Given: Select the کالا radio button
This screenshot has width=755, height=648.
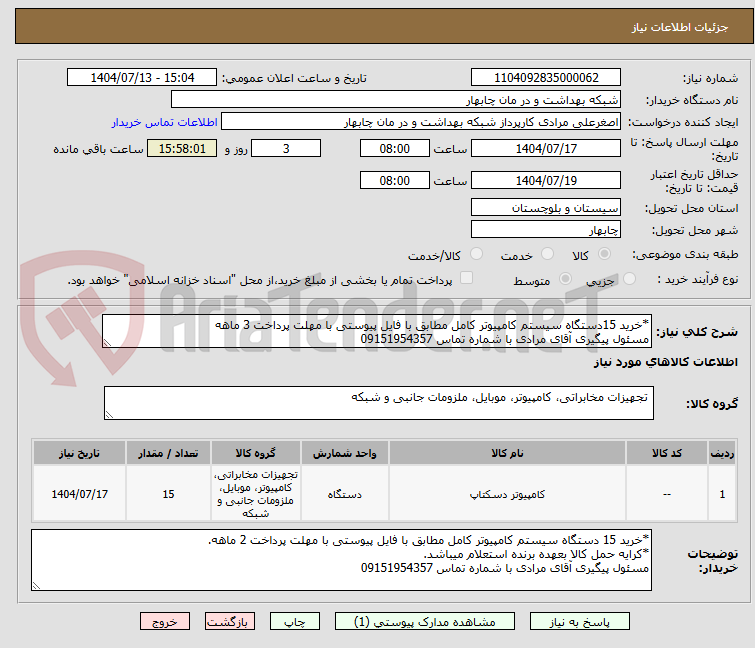Looking at the screenshot, I should pyautogui.click(x=604, y=254).
